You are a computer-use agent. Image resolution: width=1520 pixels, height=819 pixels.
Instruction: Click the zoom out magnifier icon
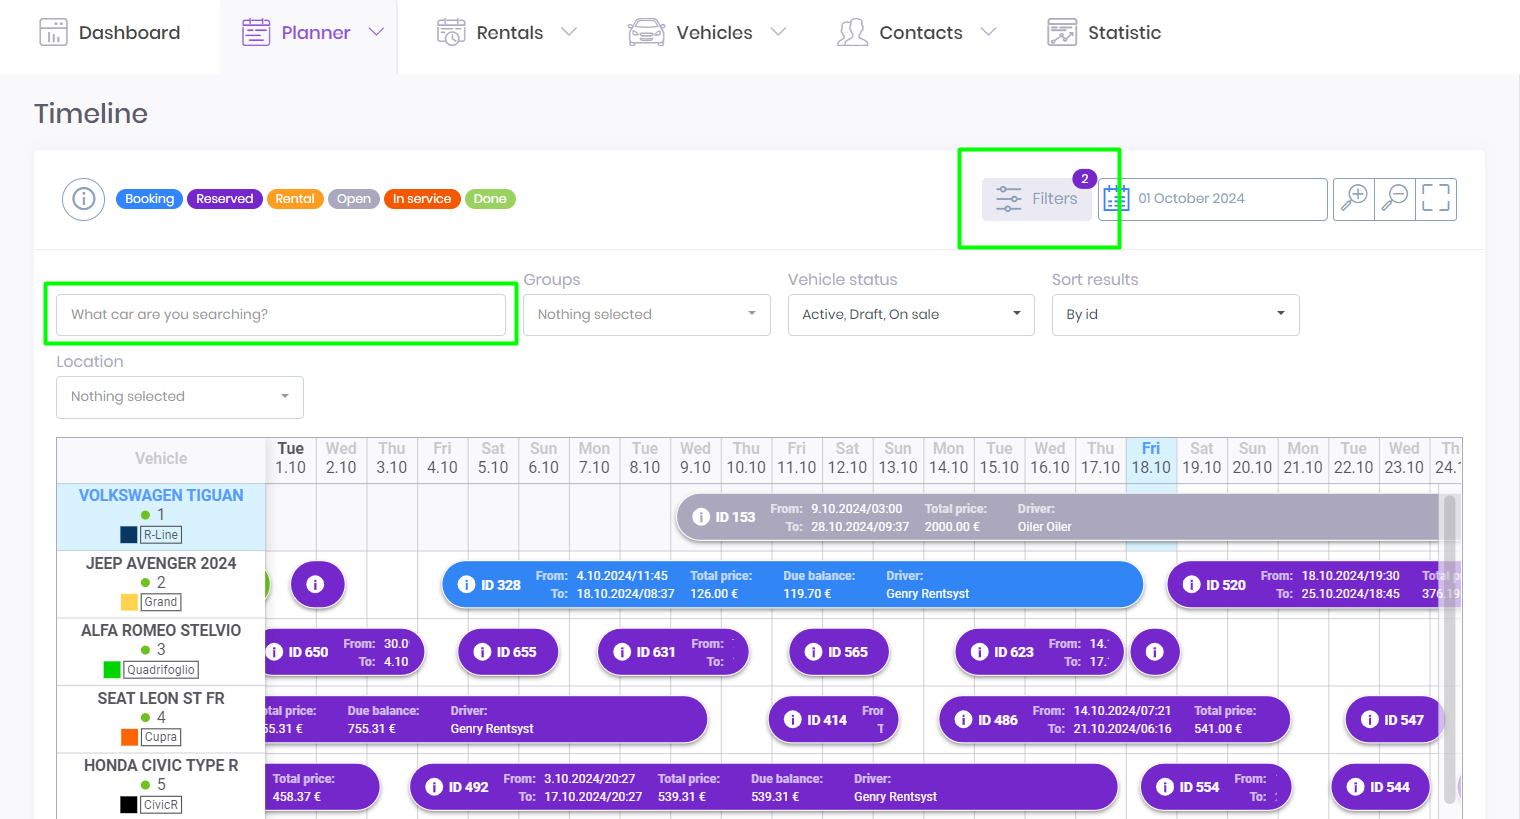click(x=1395, y=198)
